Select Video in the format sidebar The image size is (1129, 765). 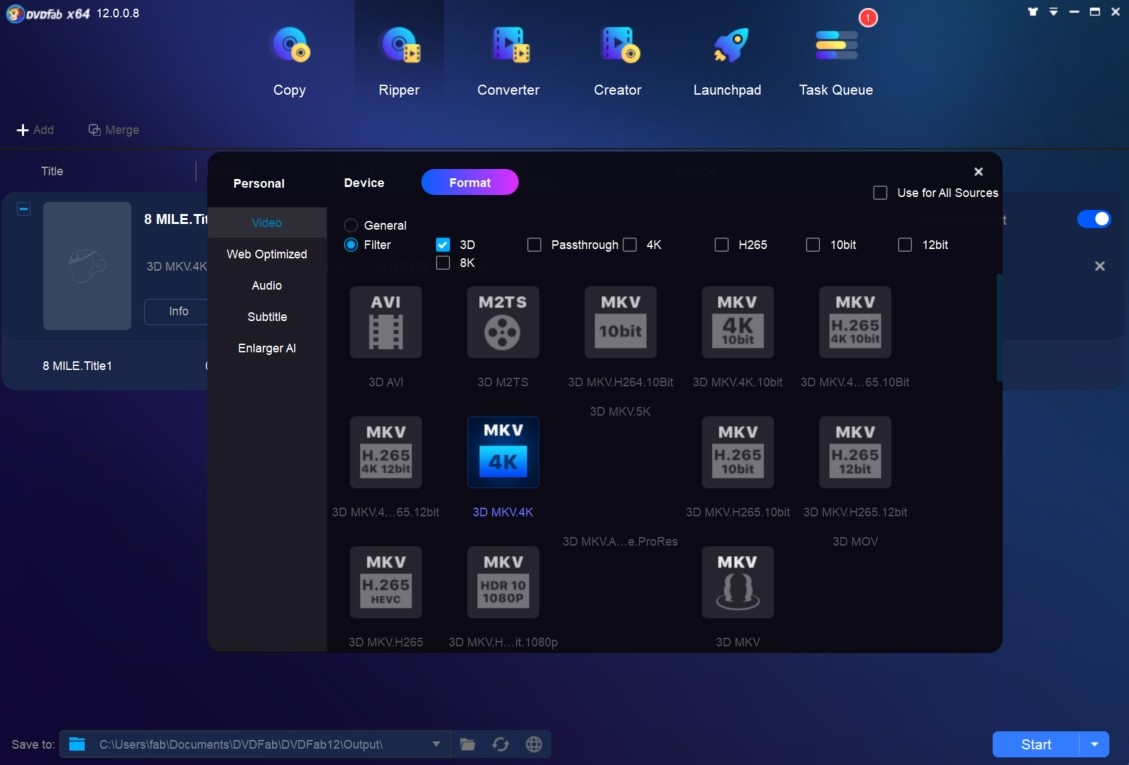266,223
